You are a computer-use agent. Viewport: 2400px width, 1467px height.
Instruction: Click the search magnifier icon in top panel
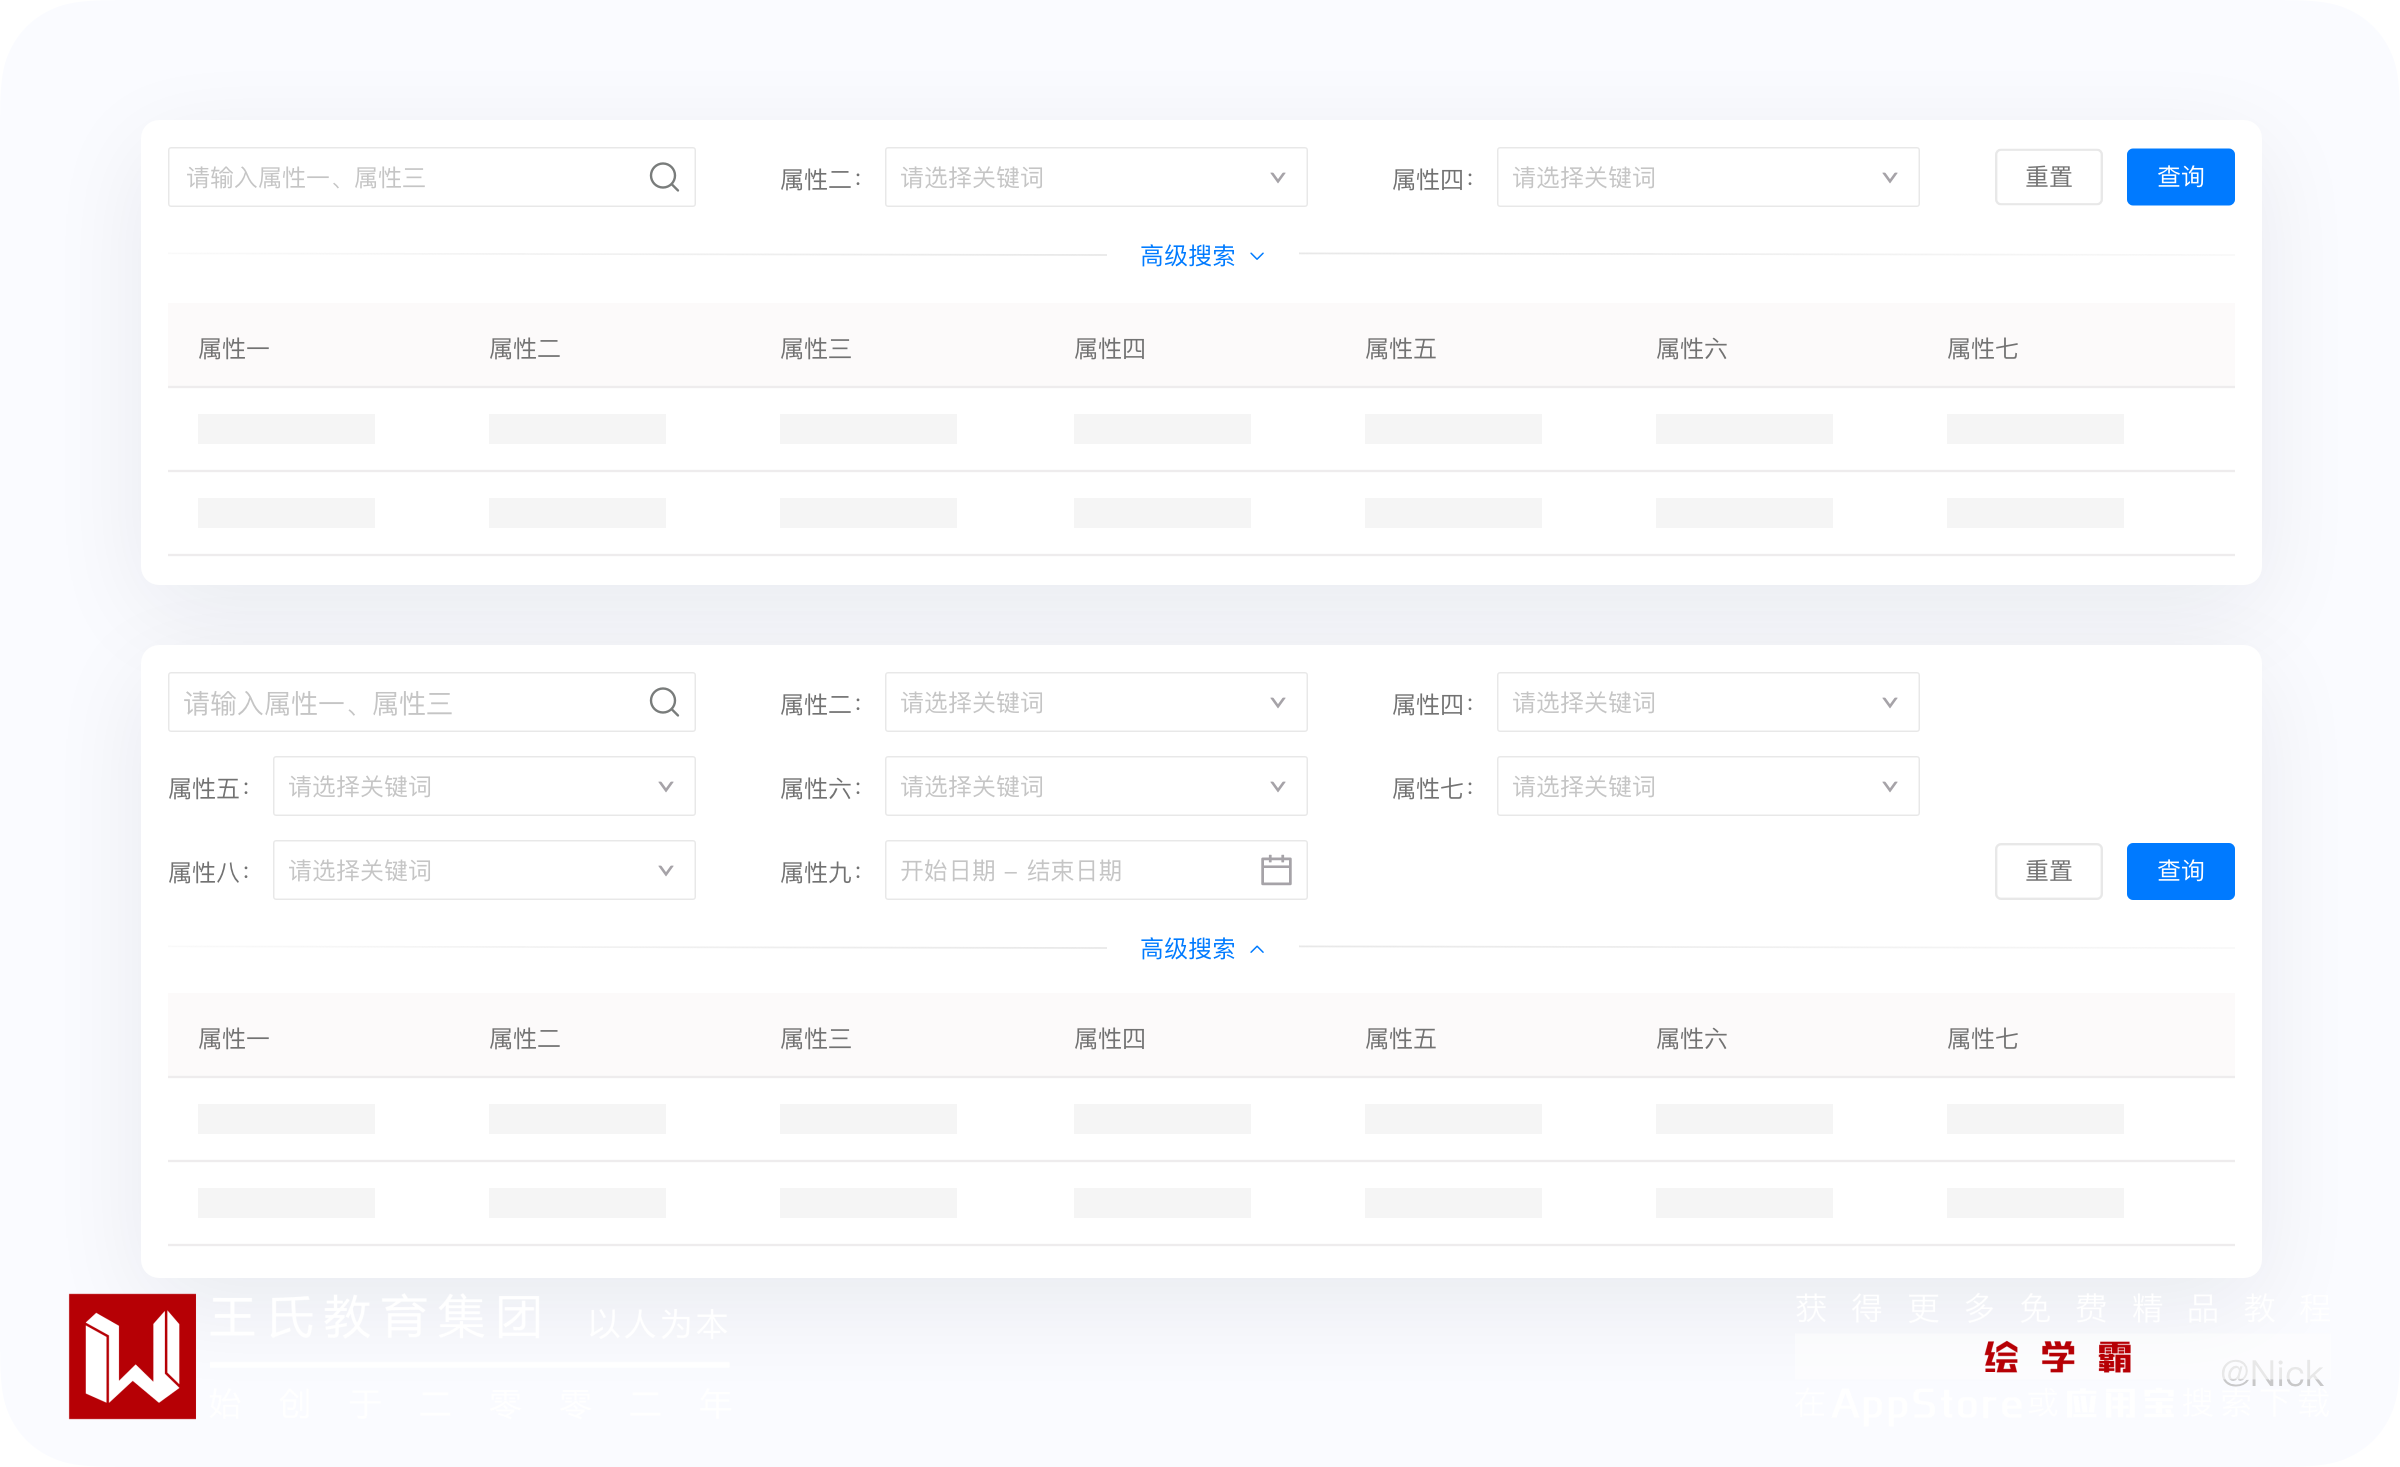(664, 177)
